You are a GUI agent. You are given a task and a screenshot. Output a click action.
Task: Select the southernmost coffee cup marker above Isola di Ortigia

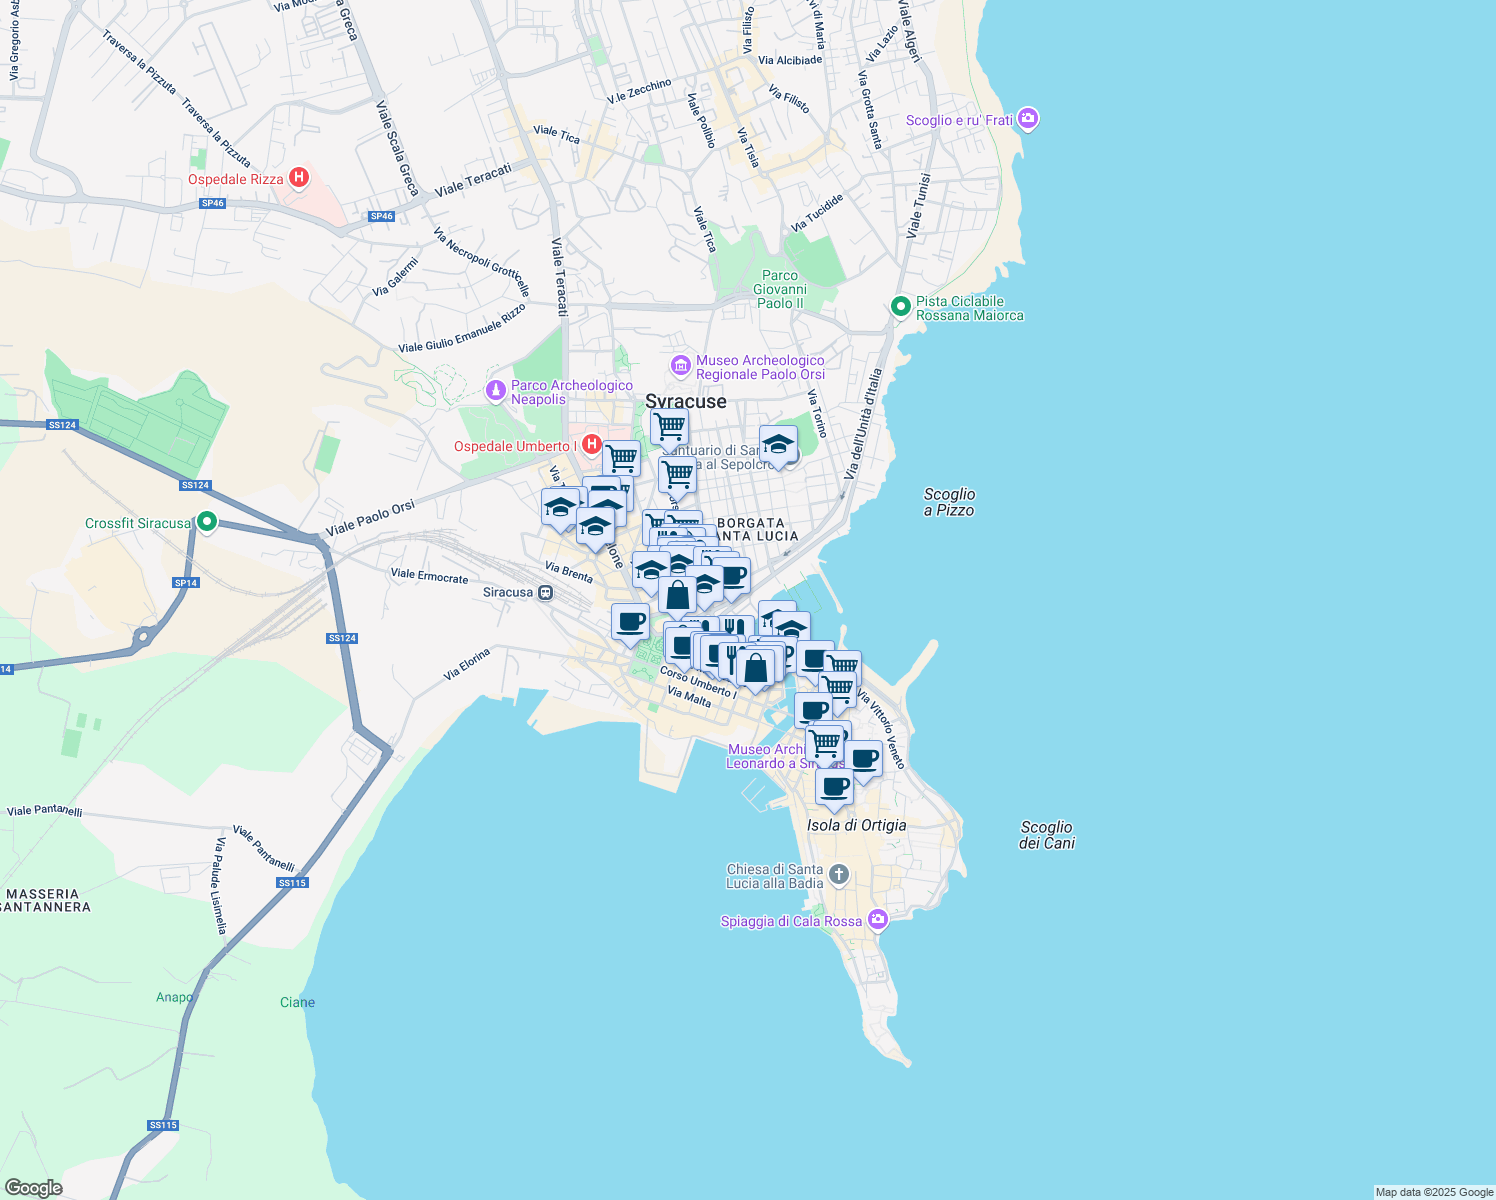(834, 787)
